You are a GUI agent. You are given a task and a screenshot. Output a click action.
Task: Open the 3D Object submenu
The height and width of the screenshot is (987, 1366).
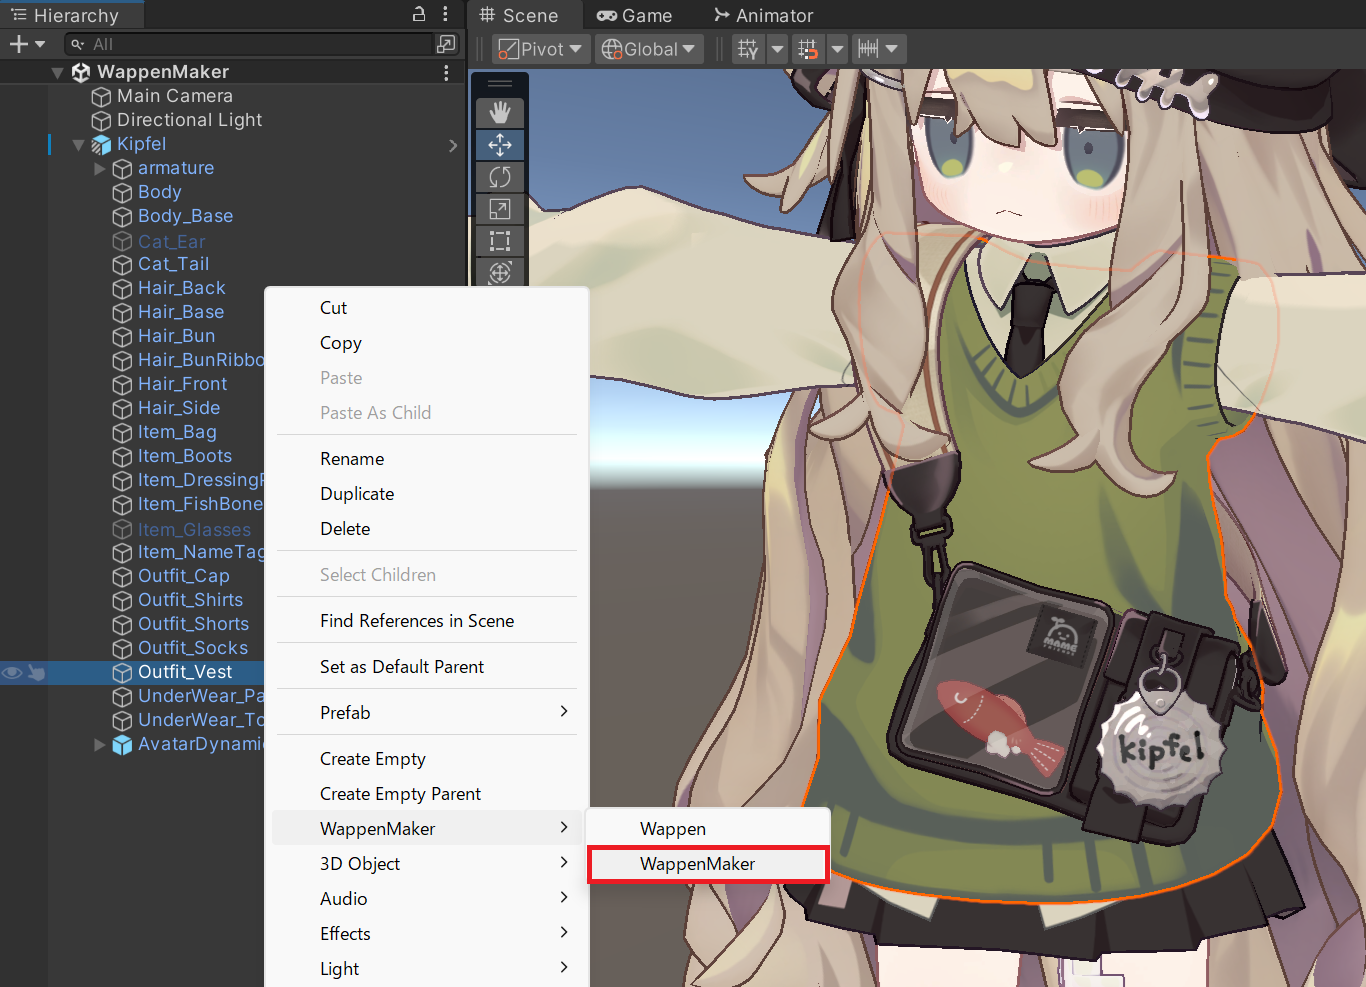tap(428, 864)
